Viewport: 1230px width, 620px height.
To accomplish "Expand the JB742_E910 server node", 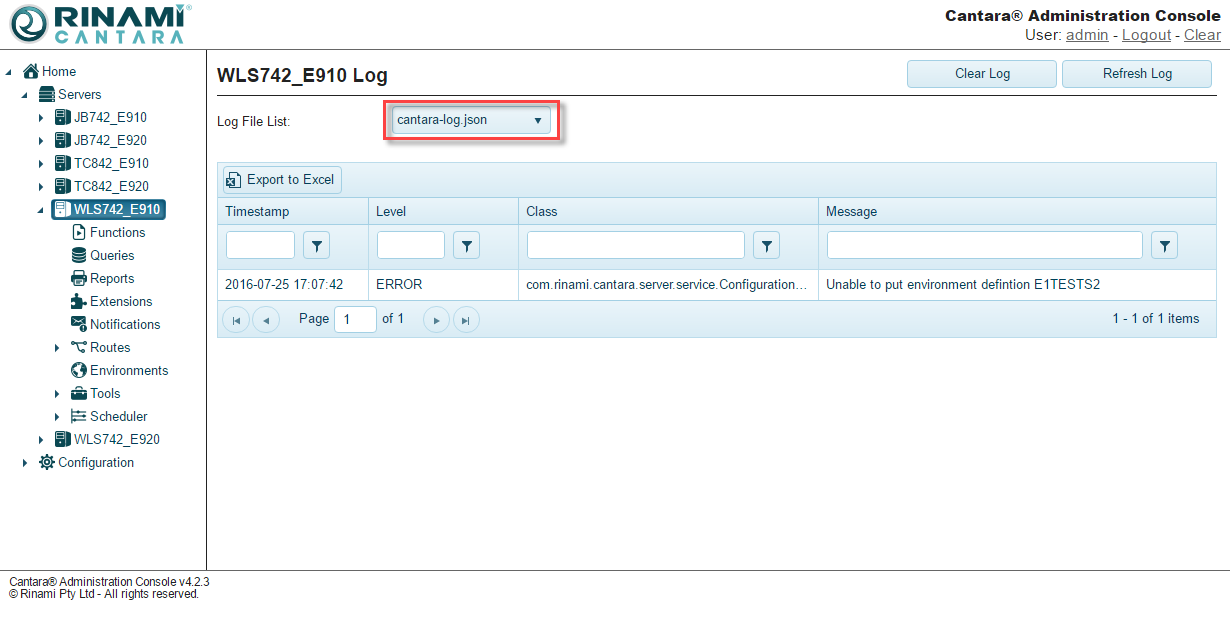I will pyautogui.click(x=41, y=118).
